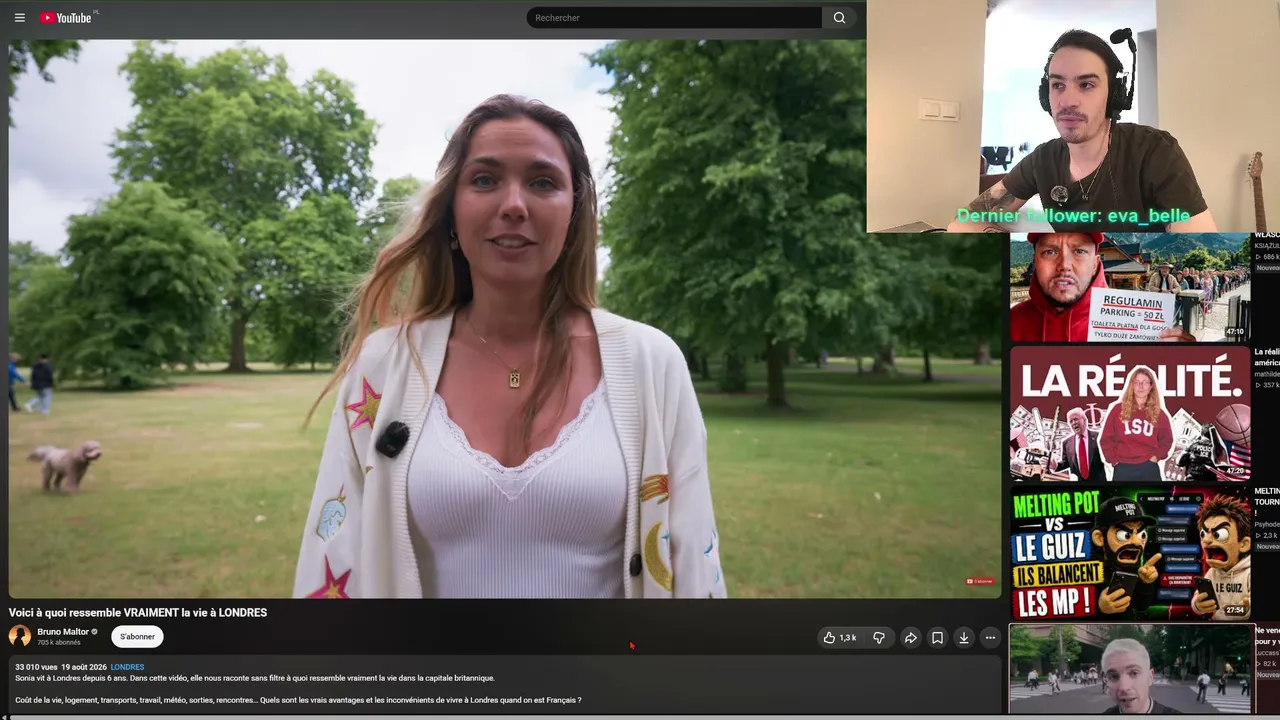Click the Rechercher search field
The image size is (1280, 720).
674,17
